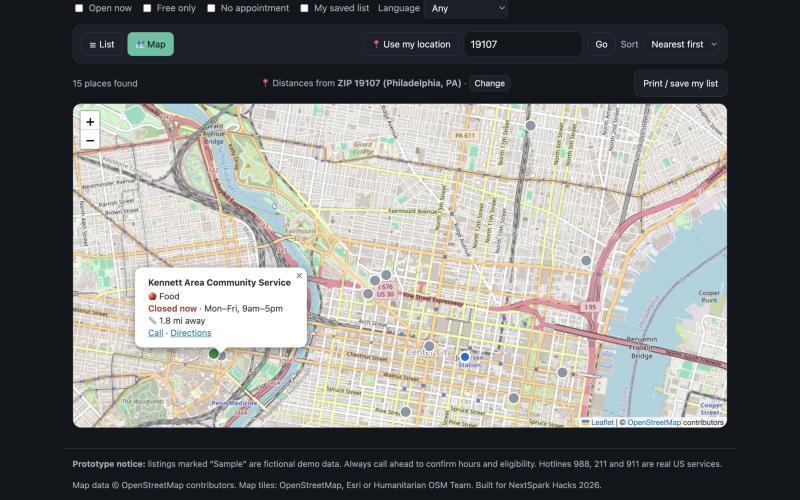Viewport: 800px width, 500px height.
Task: Click the Call link in popup
Action: click(x=156, y=333)
